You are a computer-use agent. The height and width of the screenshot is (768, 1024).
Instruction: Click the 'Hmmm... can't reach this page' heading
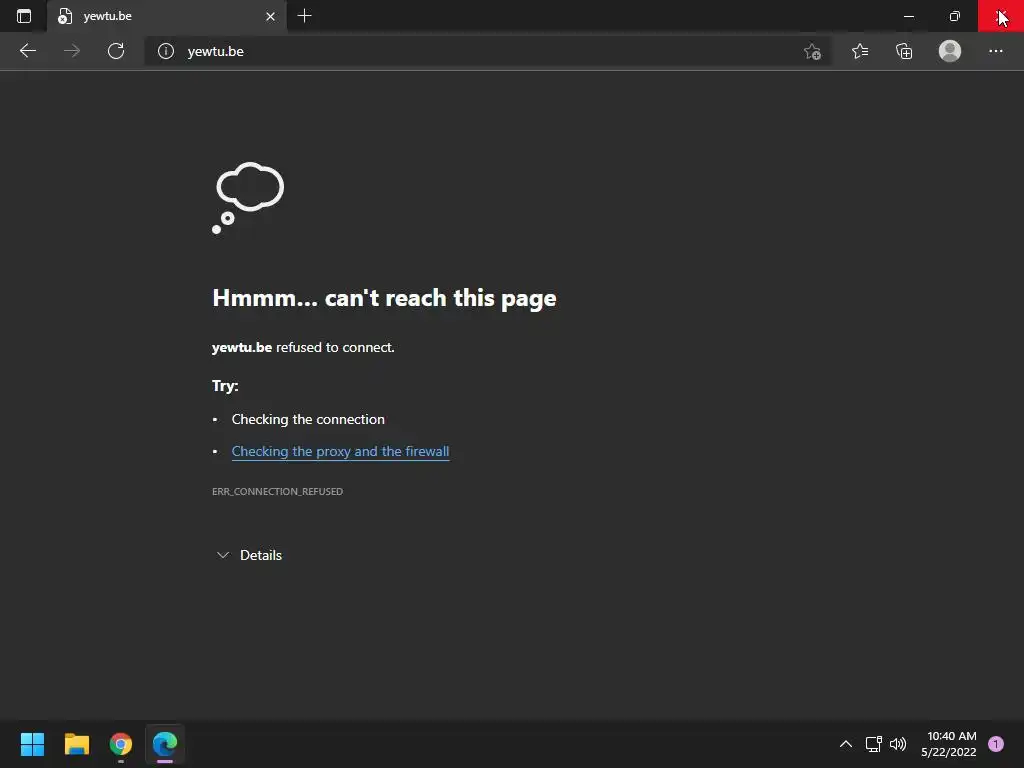384,298
